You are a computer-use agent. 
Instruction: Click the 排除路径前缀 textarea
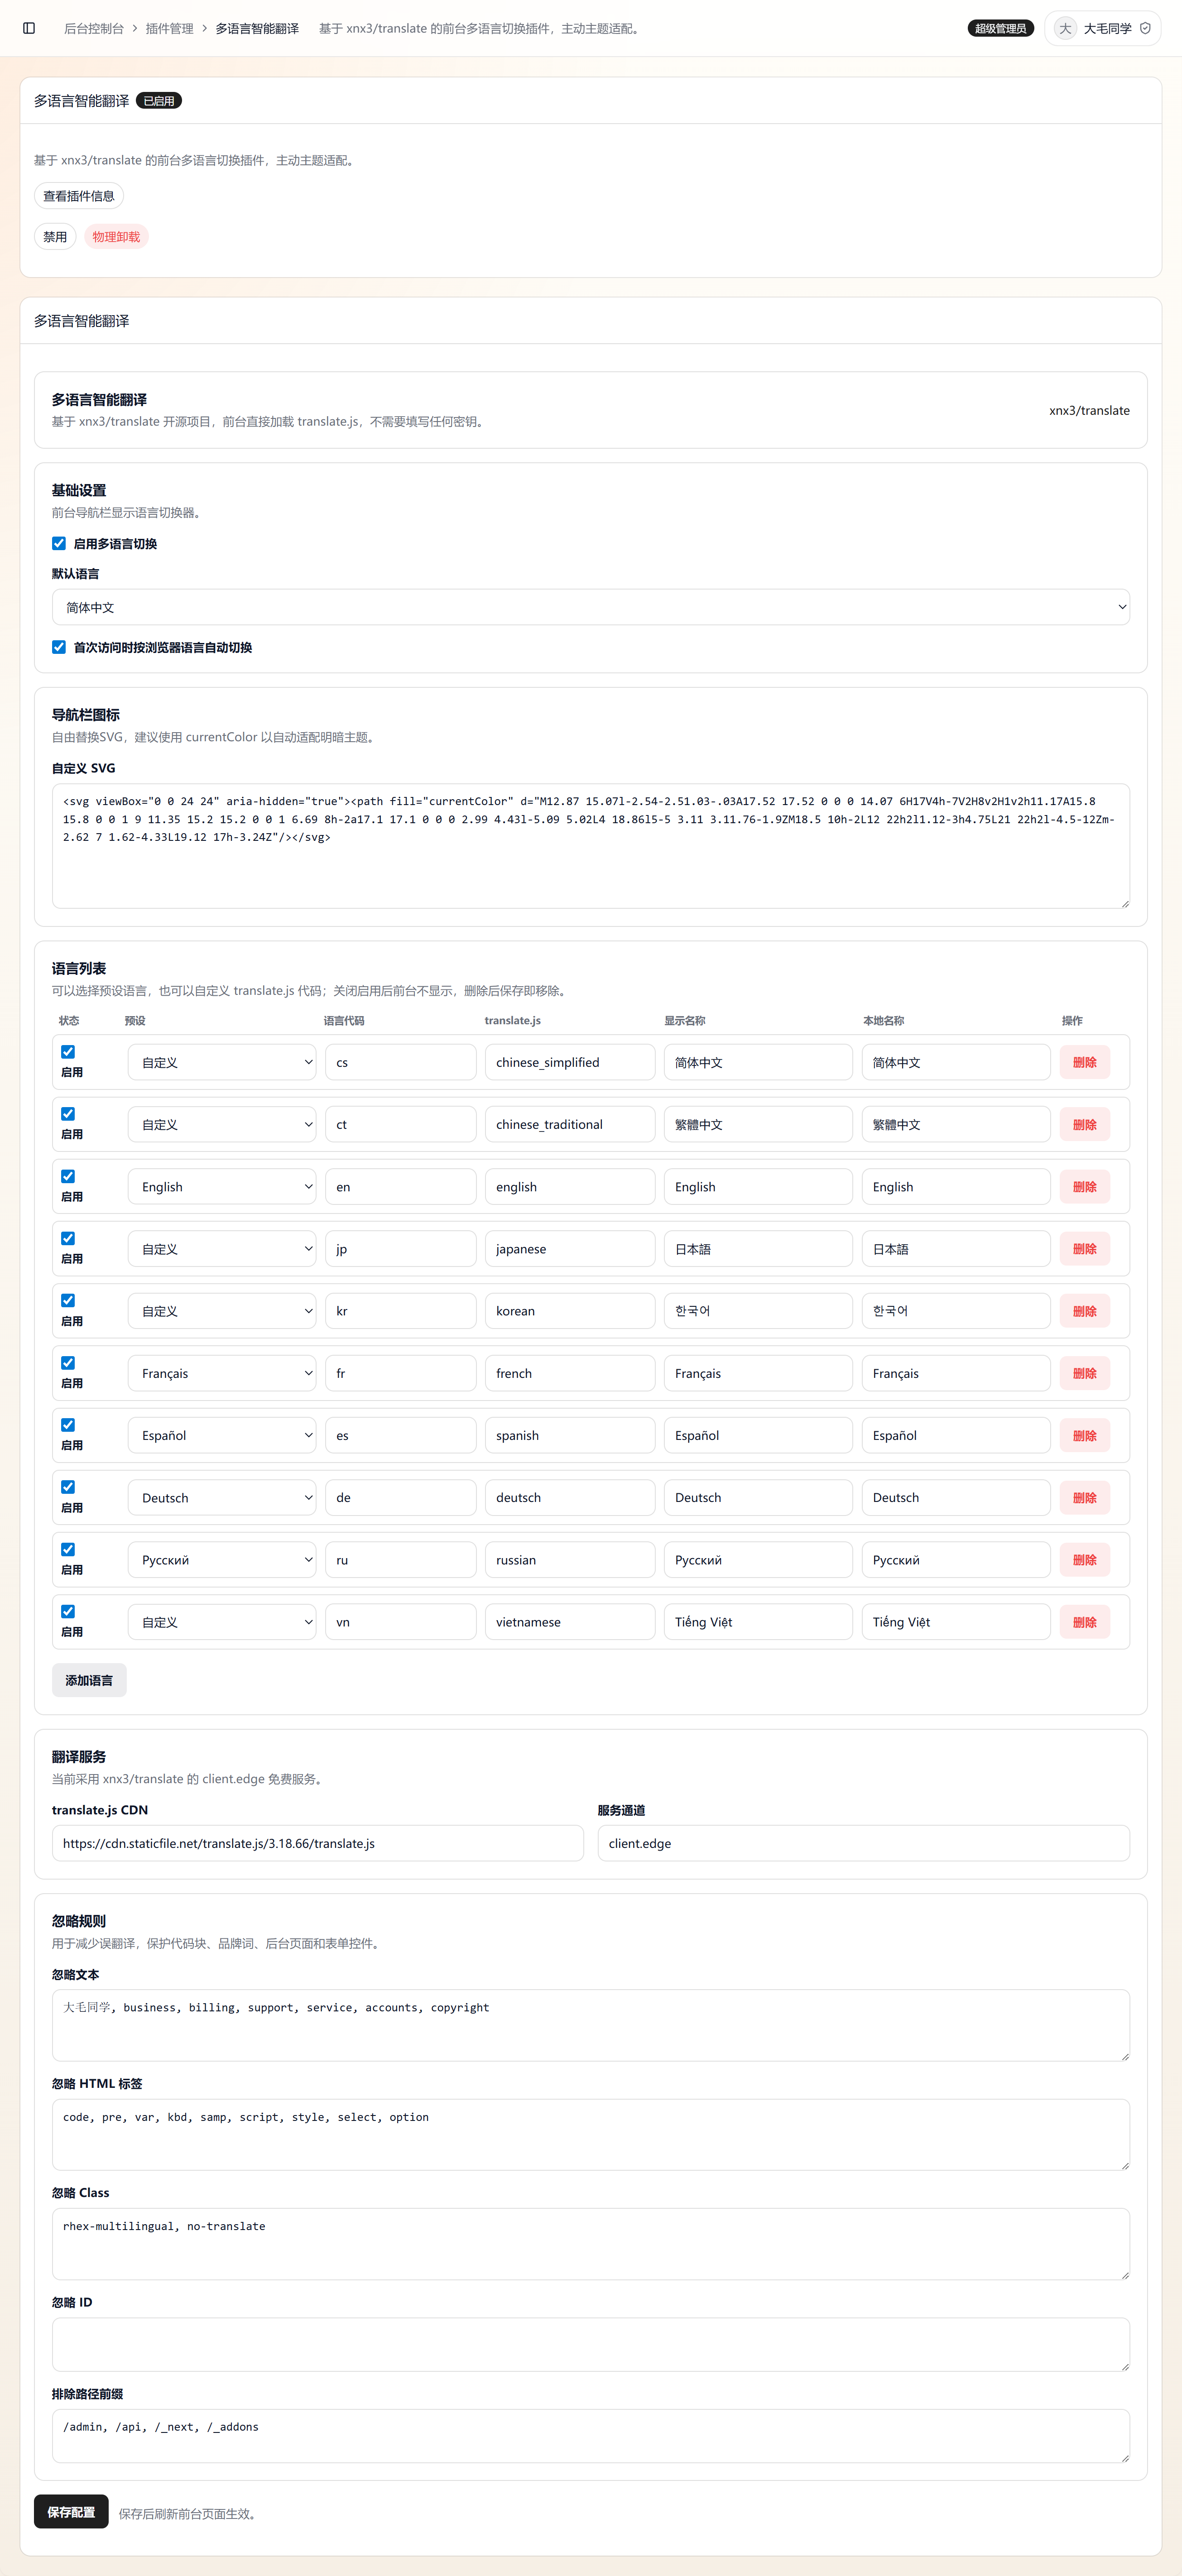click(591, 2436)
